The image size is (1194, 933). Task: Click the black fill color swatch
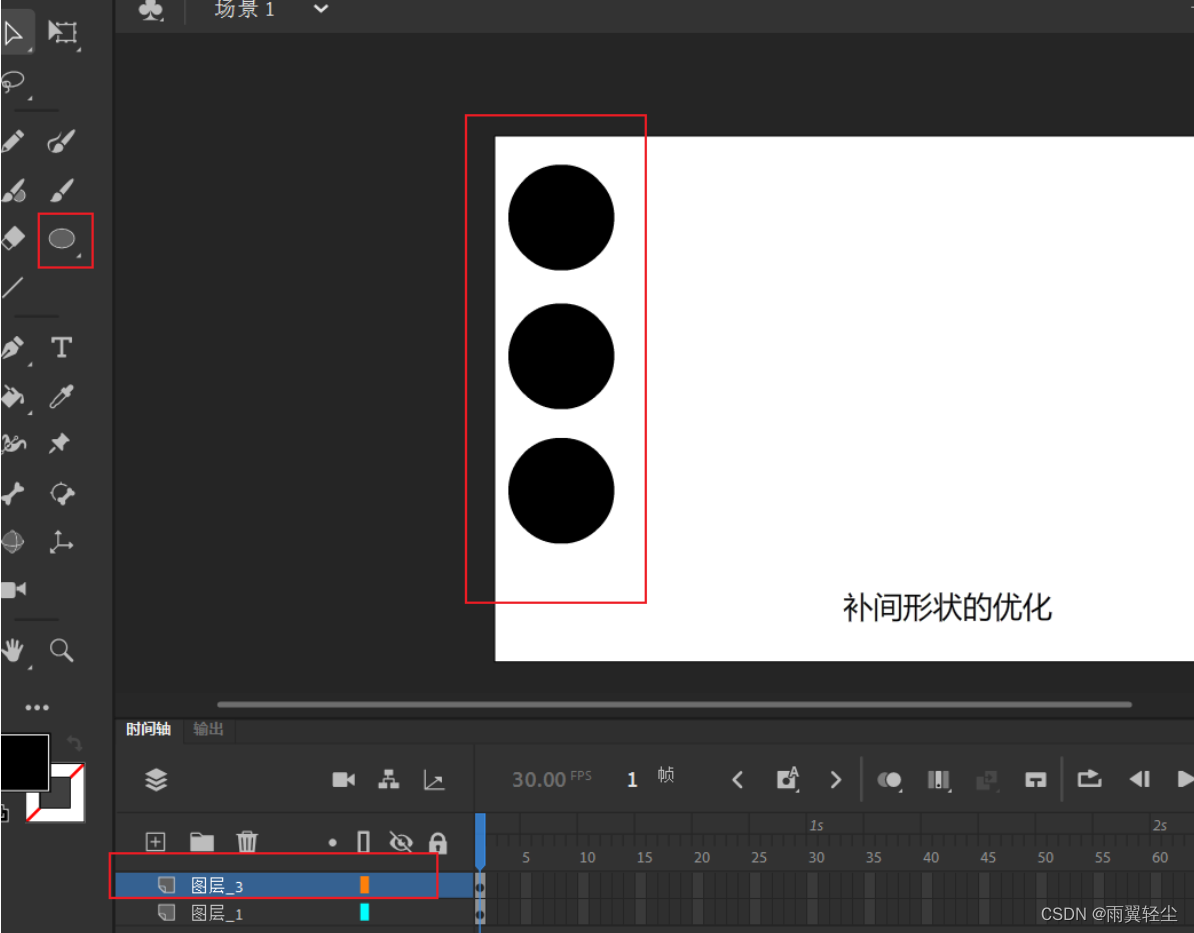[x=24, y=762]
